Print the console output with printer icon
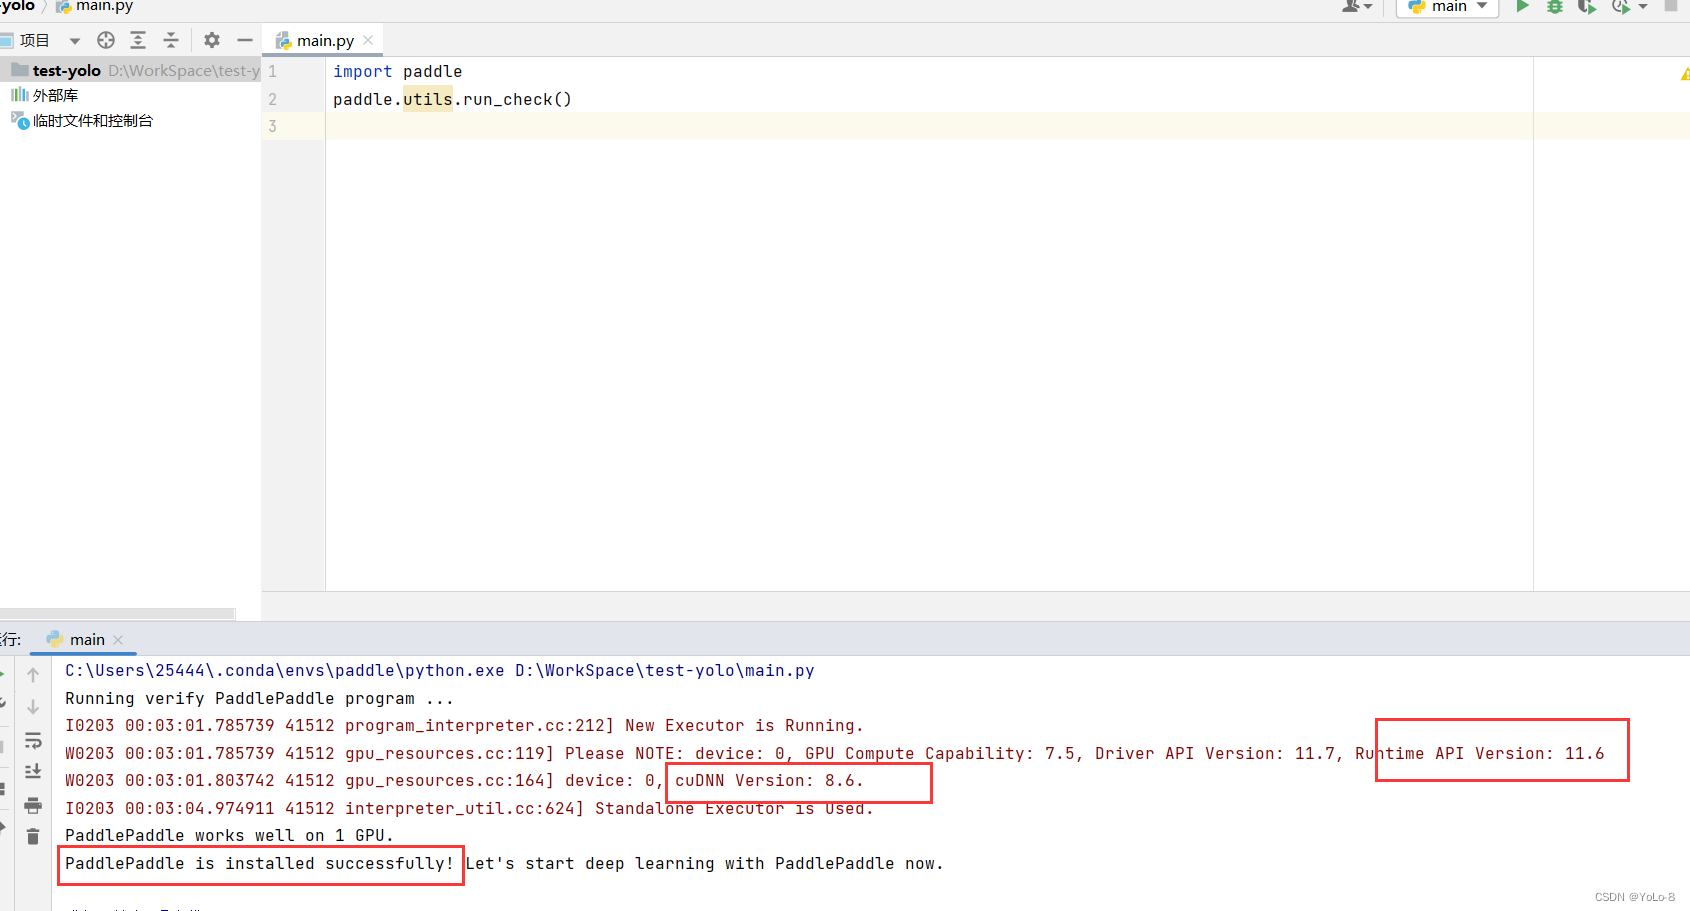Image resolution: width=1690 pixels, height=911 pixels. pos(33,805)
